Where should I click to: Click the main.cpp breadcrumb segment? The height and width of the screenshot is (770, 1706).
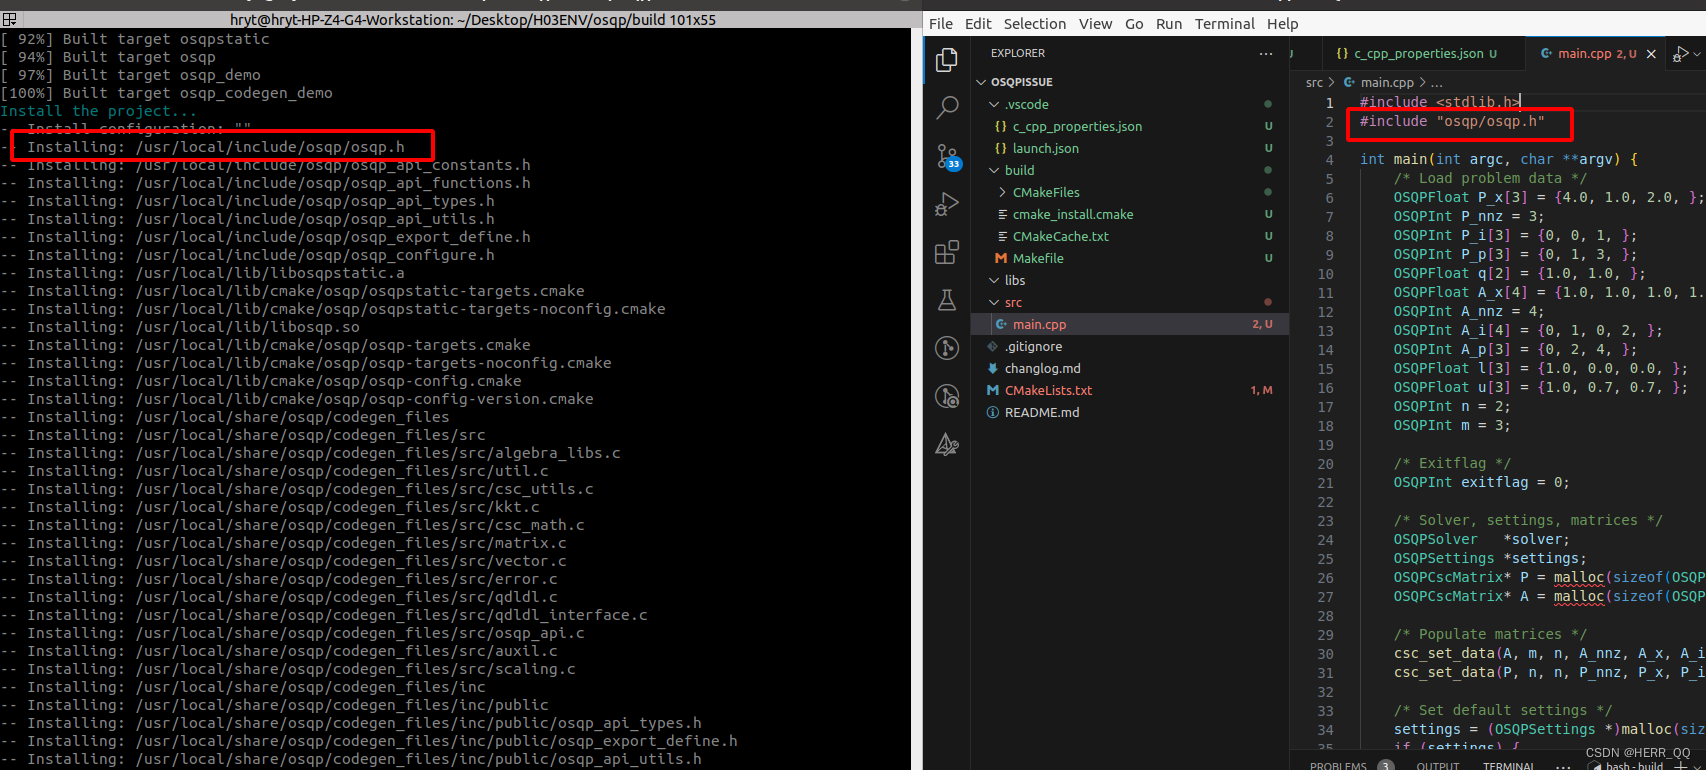point(1387,82)
